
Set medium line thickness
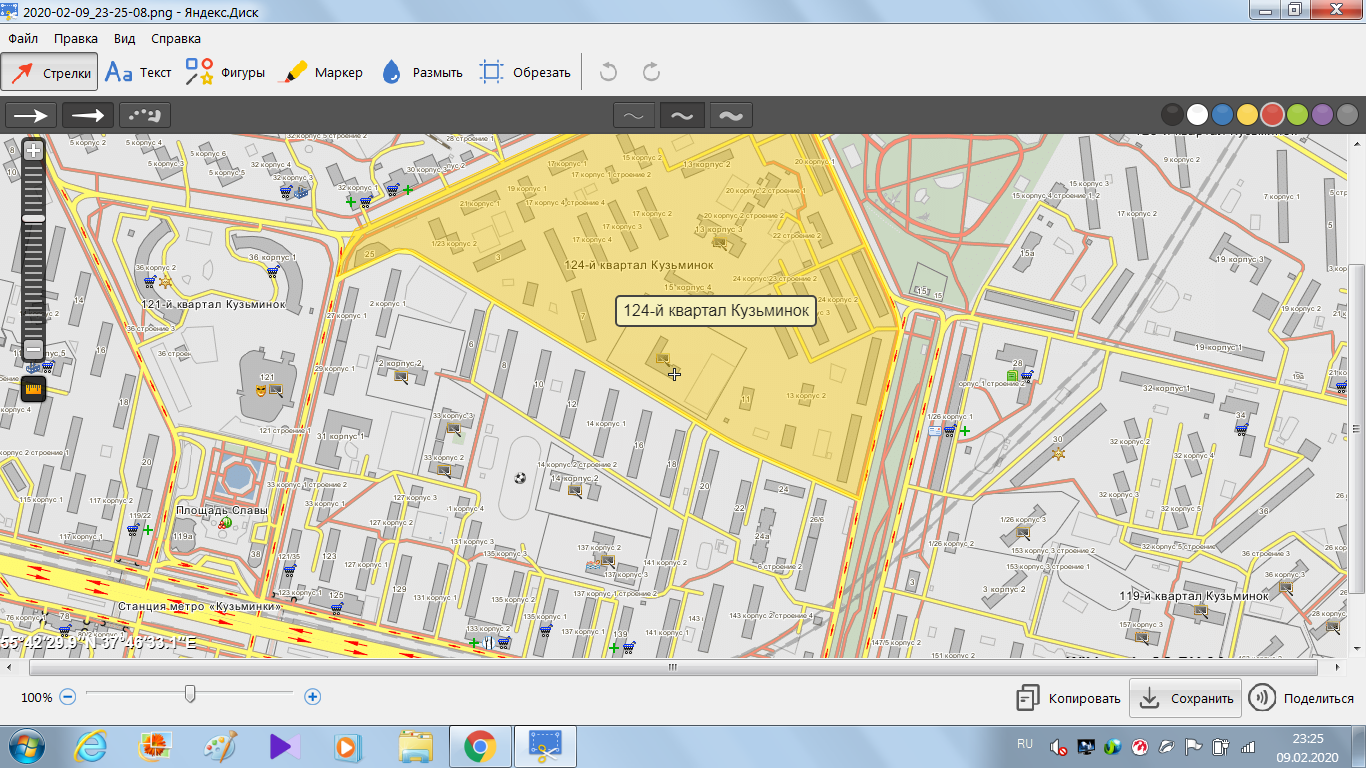(x=682, y=116)
